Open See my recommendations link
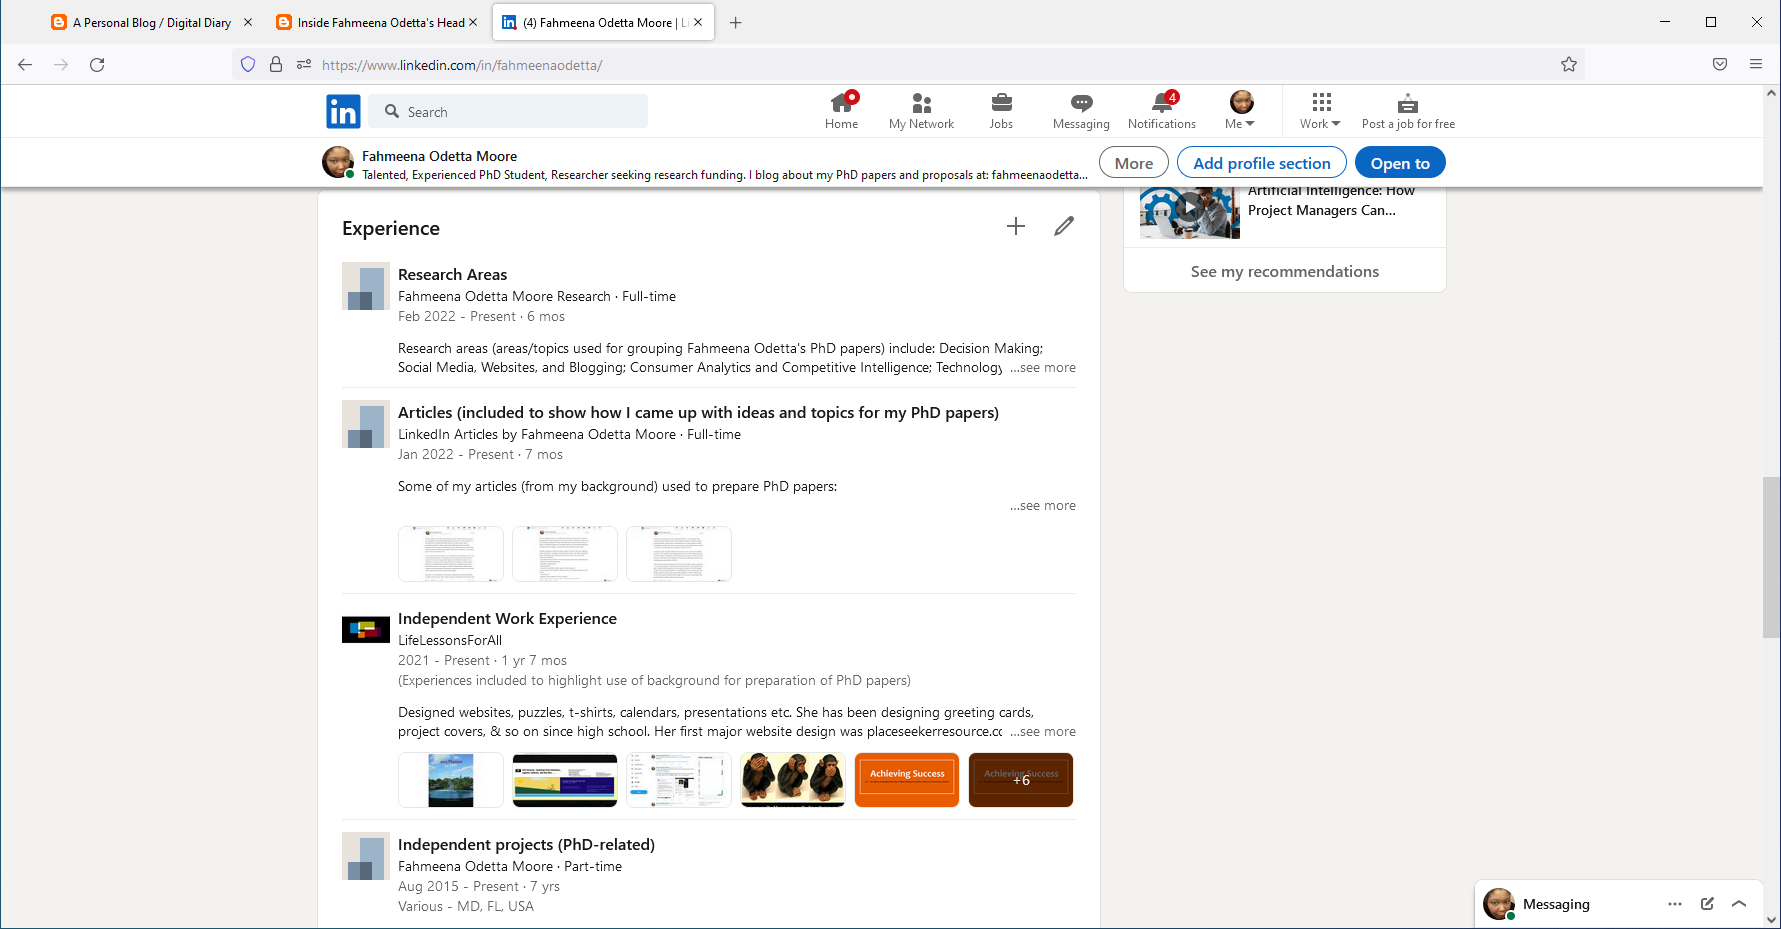1781x929 pixels. 1285,271
